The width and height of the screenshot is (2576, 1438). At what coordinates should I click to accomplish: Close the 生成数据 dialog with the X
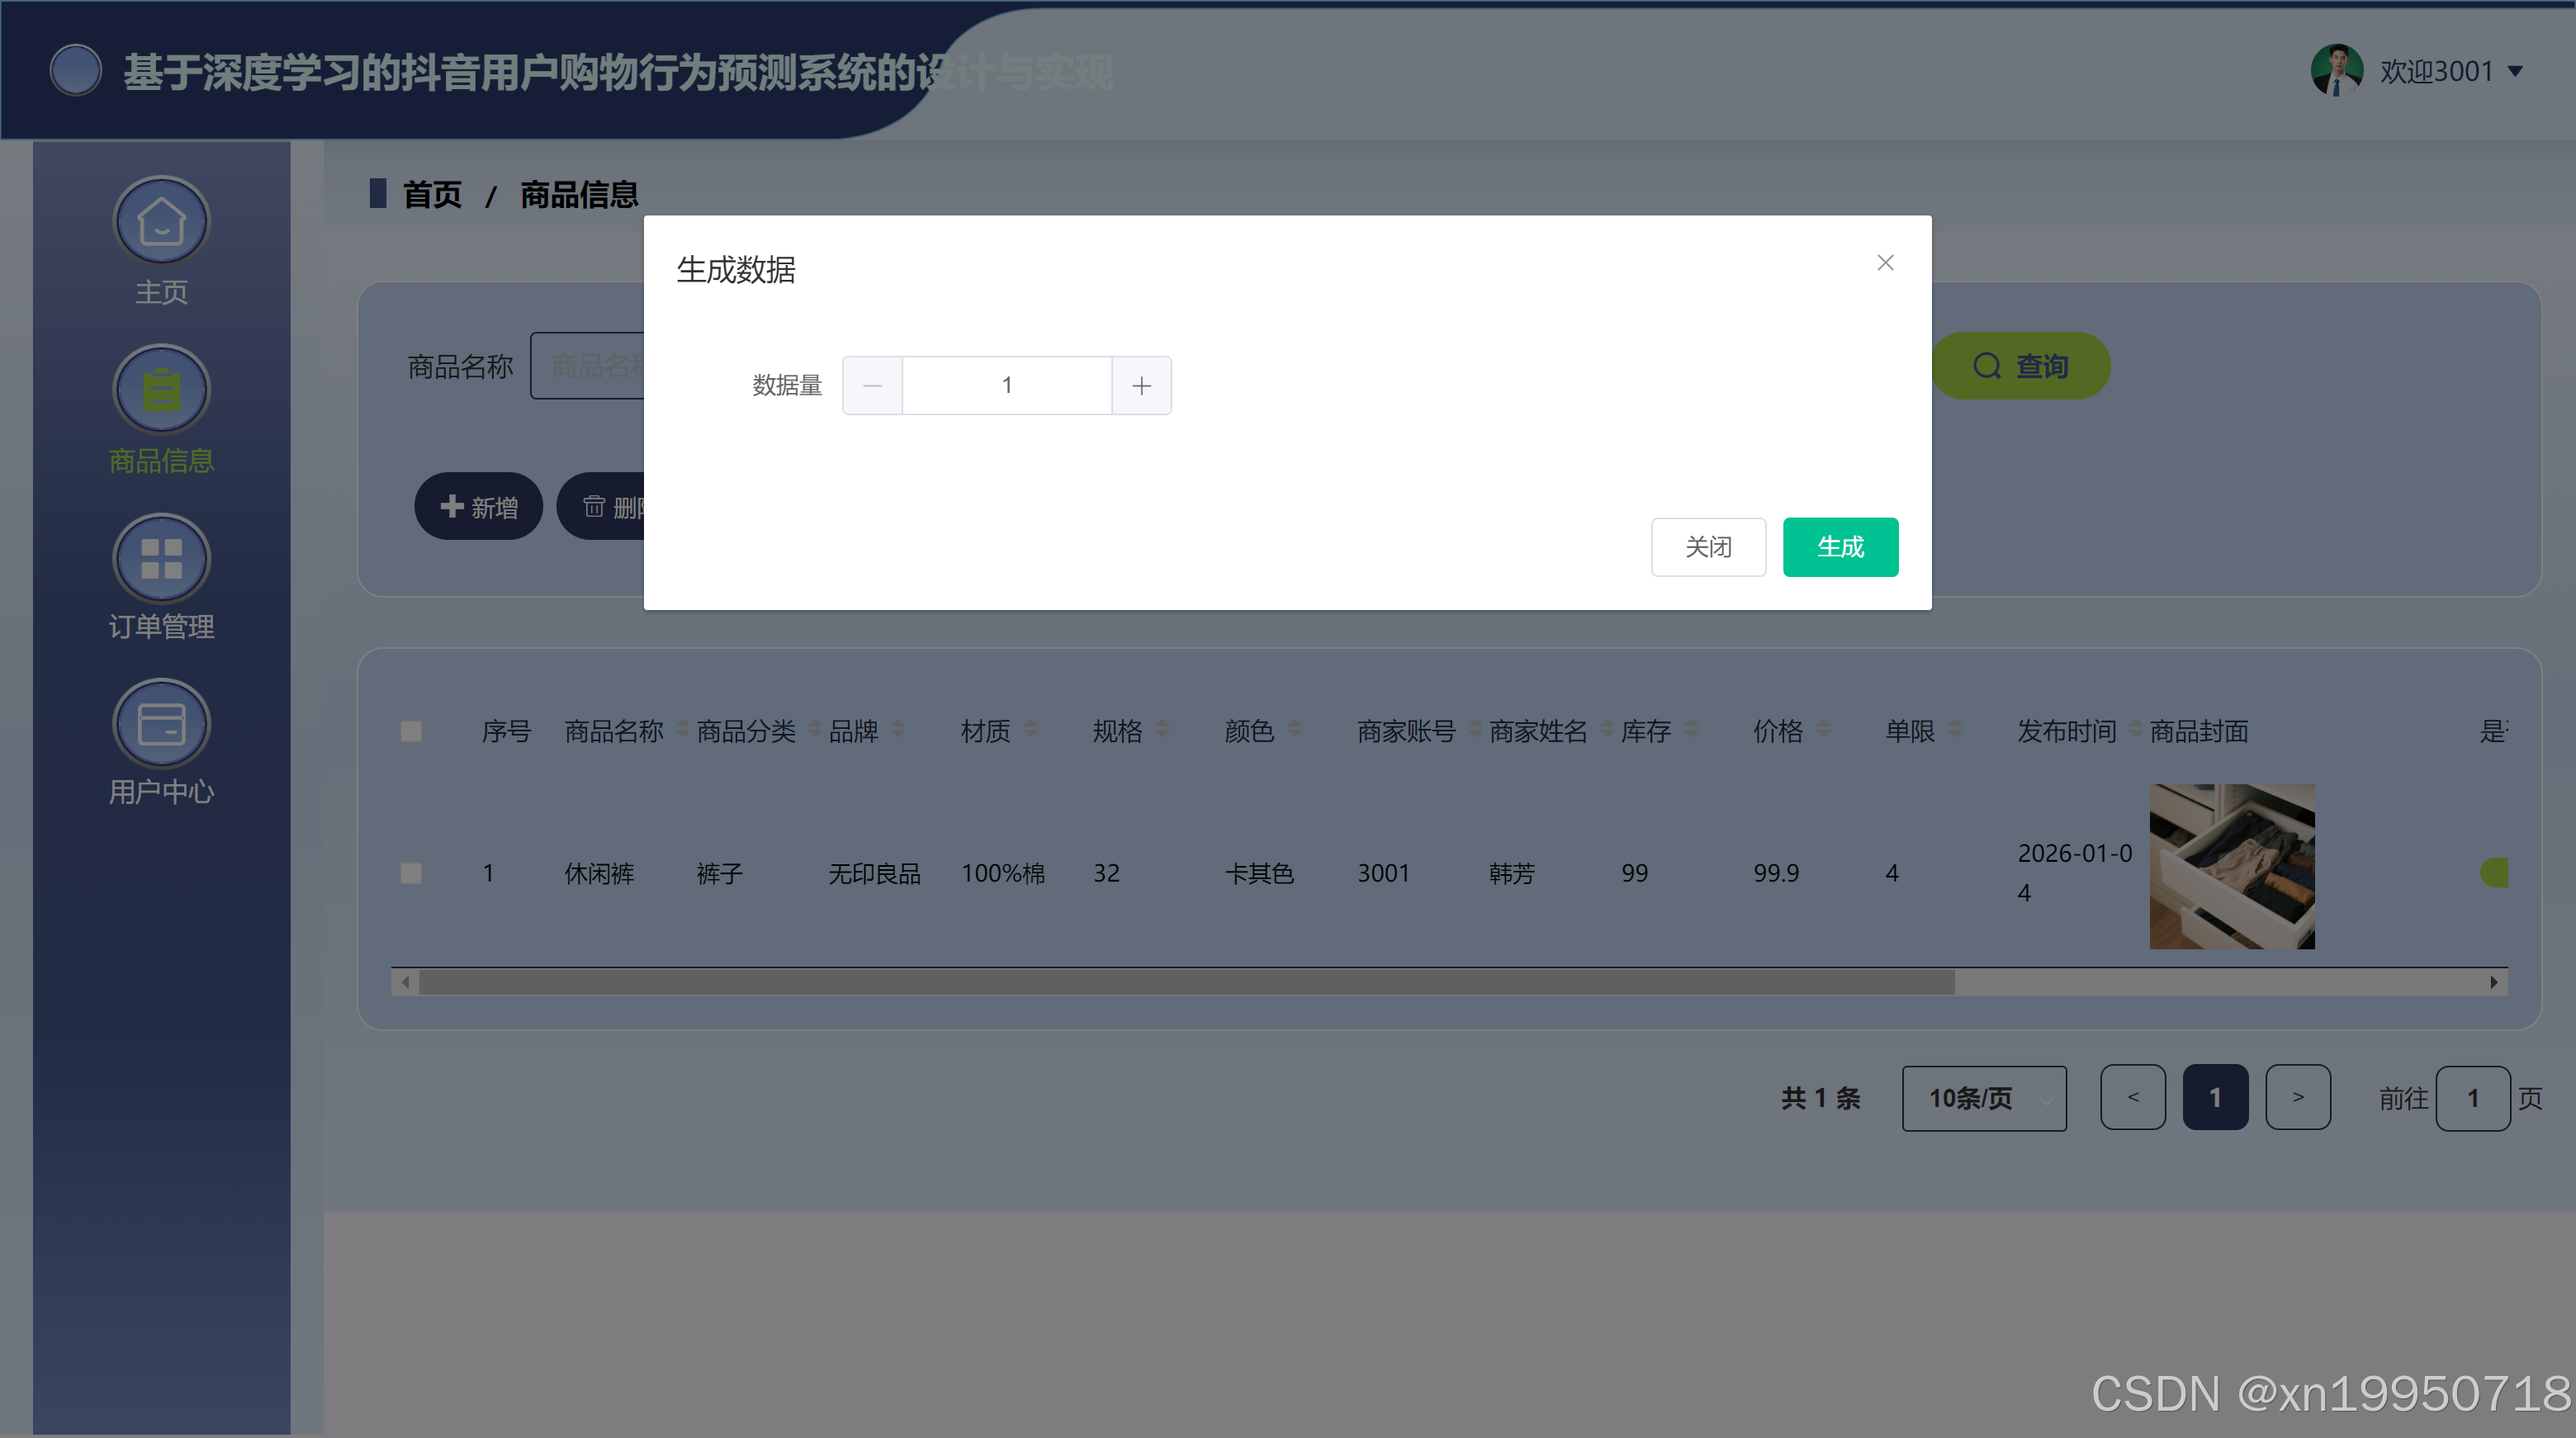pos(1885,262)
